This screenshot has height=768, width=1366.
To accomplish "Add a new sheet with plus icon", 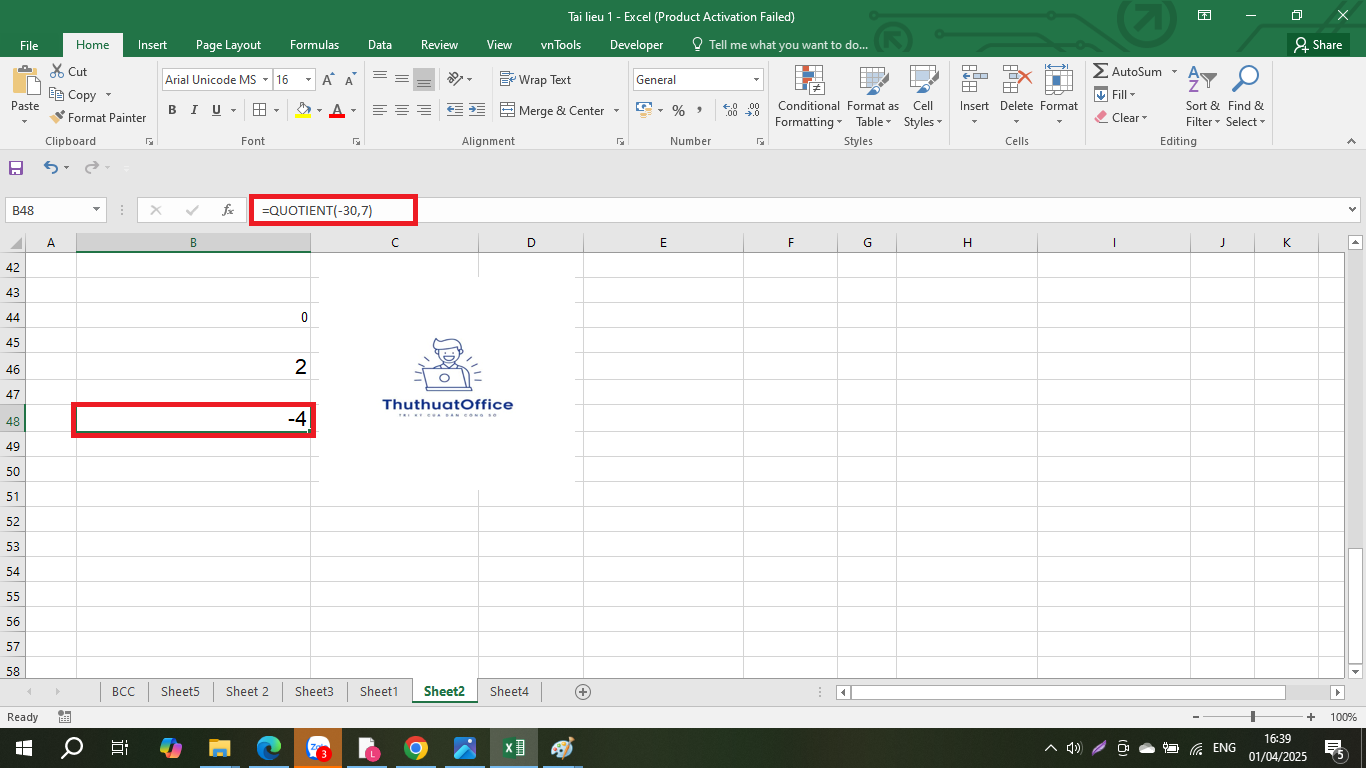I will tap(583, 692).
